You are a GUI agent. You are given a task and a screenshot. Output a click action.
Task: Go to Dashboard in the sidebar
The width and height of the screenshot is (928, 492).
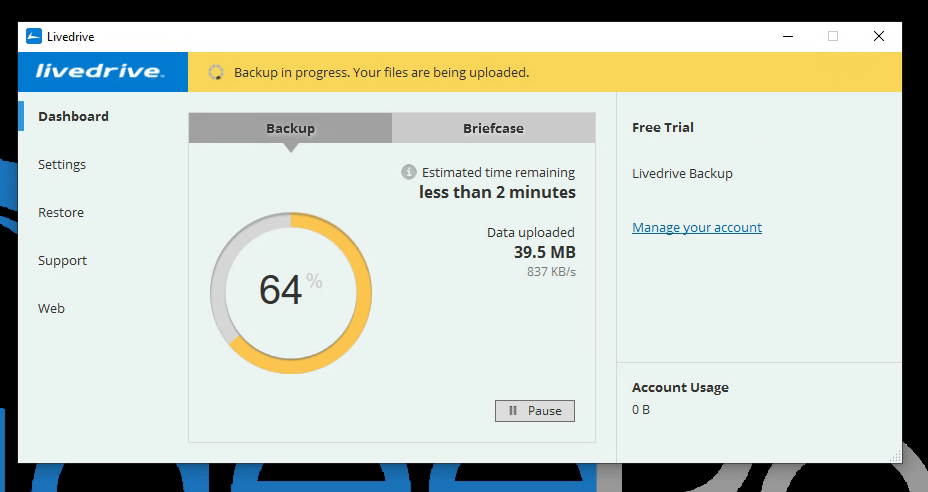(73, 116)
